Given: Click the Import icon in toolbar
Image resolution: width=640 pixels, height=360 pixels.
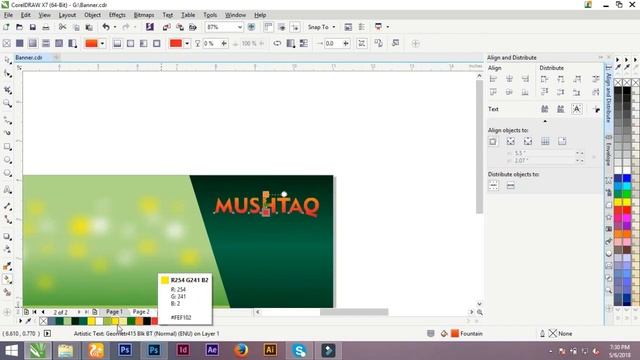Looking at the screenshot, I should click(x=167, y=27).
